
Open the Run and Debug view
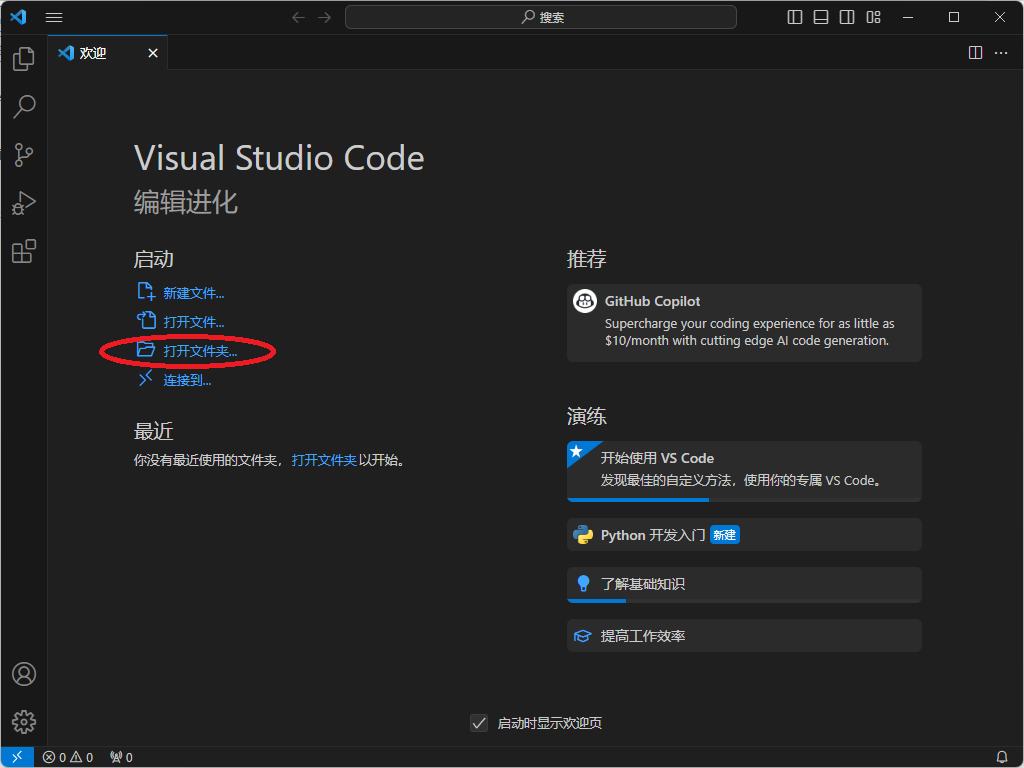24,203
